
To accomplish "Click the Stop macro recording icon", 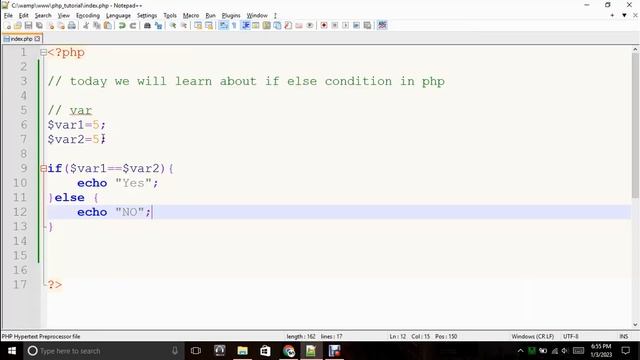I will (x=335, y=26).
